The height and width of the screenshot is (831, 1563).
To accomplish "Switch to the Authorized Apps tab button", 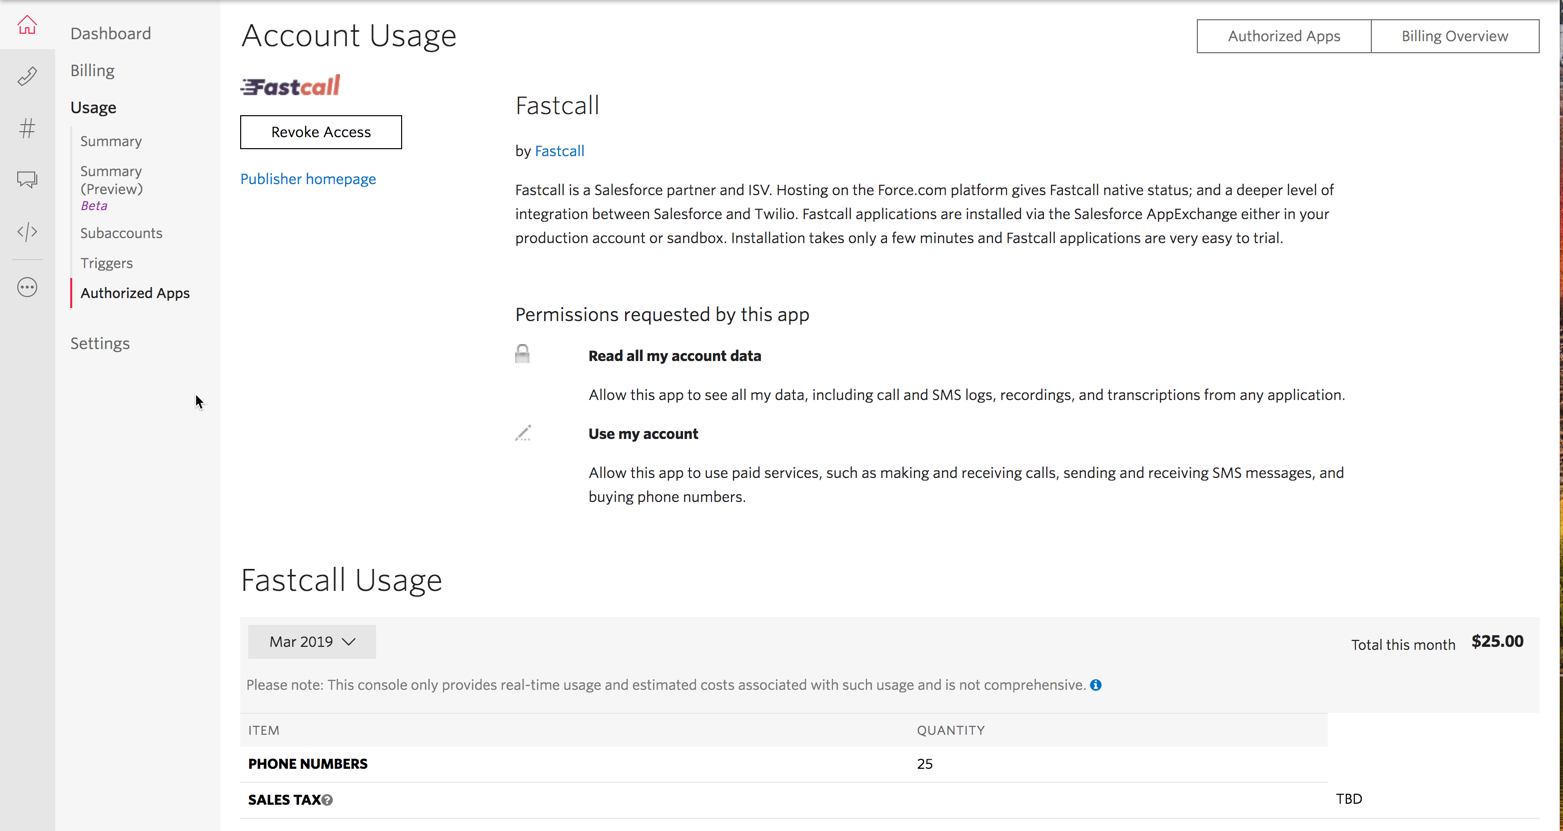I will [x=1283, y=36].
